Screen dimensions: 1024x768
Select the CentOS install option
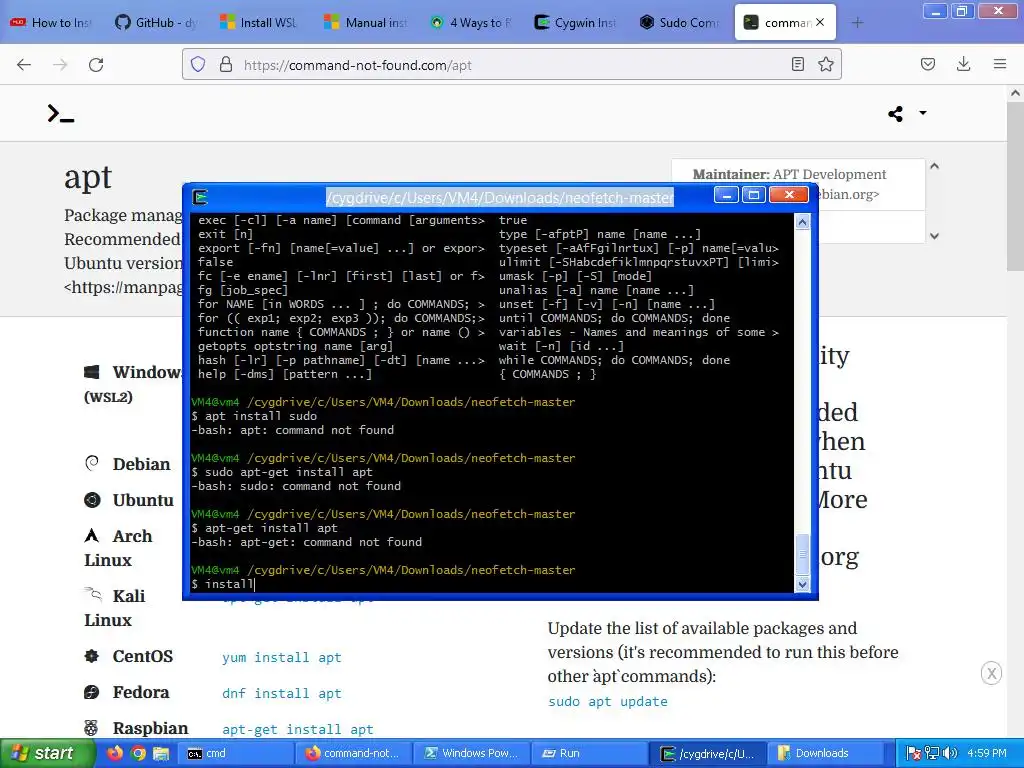[x=142, y=656]
